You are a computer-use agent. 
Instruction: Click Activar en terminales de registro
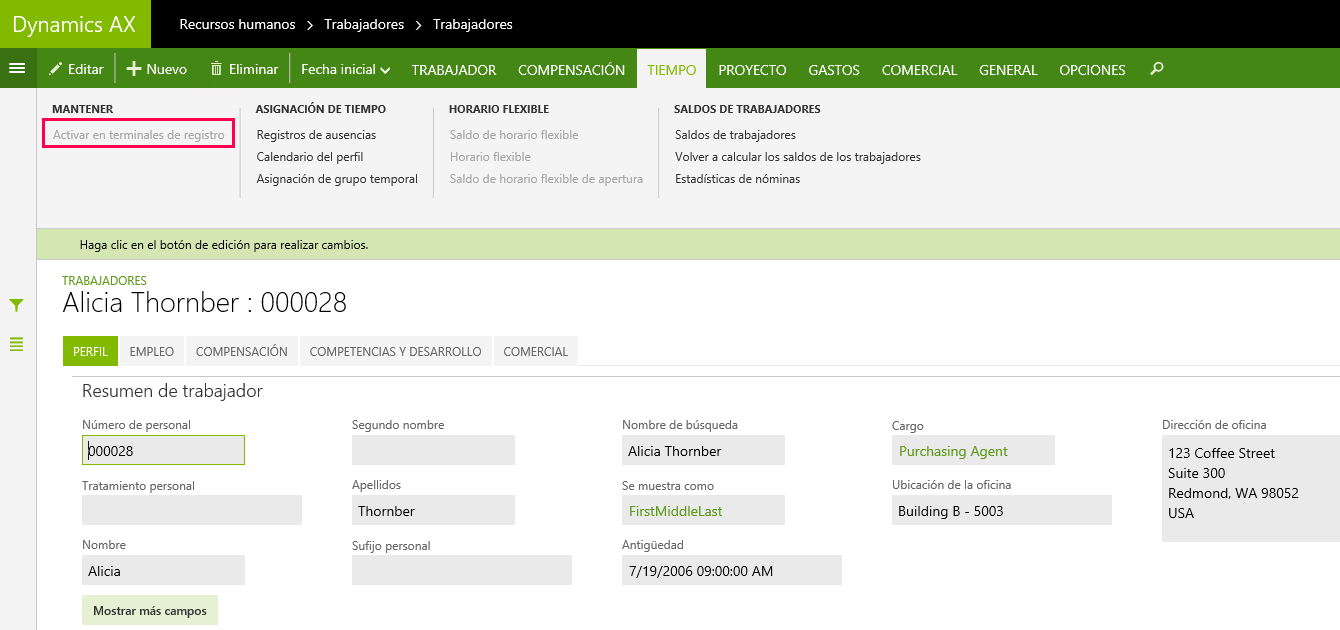[x=138, y=135]
